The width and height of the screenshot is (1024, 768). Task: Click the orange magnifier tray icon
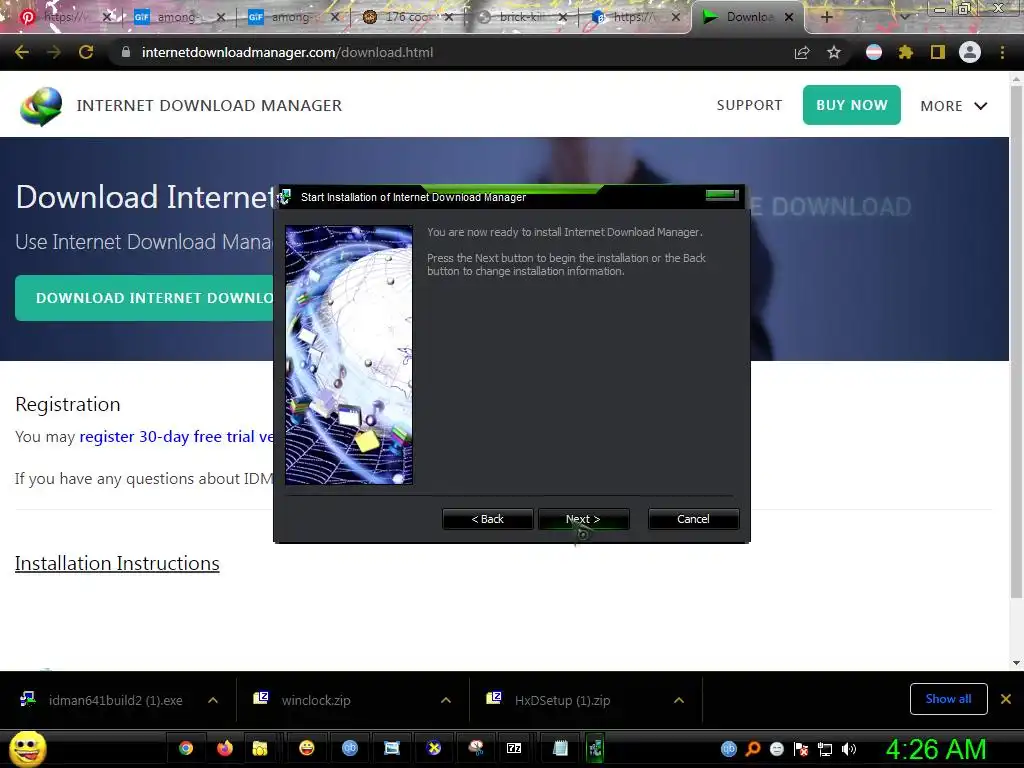753,749
